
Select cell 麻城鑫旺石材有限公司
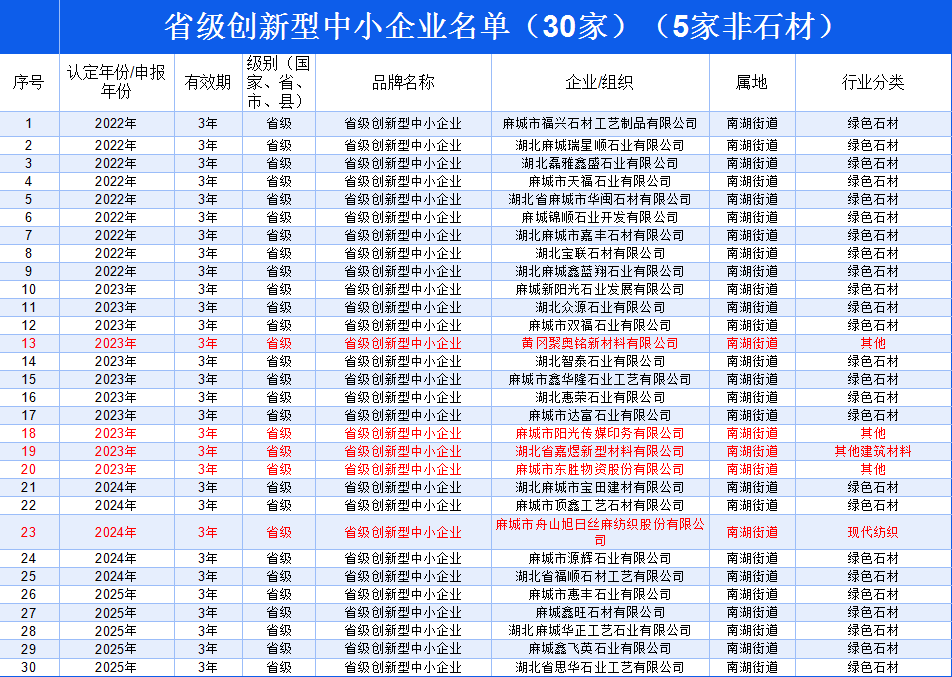(x=600, y=613)
